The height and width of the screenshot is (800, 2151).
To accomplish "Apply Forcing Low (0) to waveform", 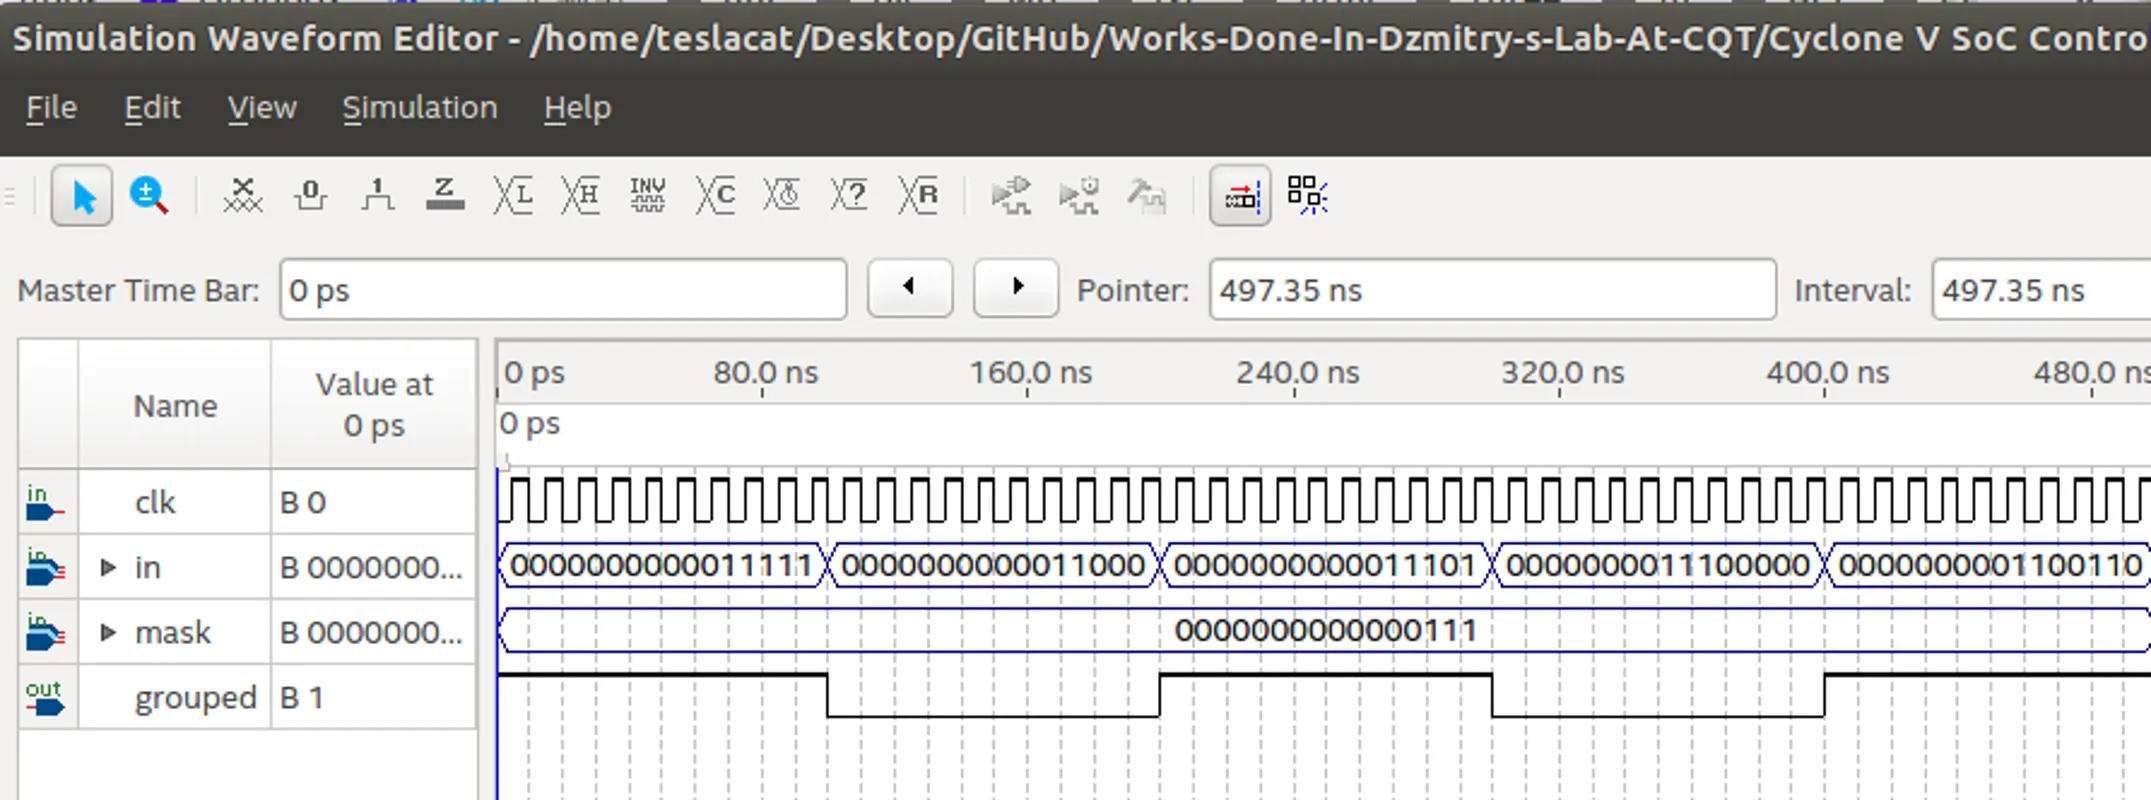I will pyautogui.click(x=310, y=196).
